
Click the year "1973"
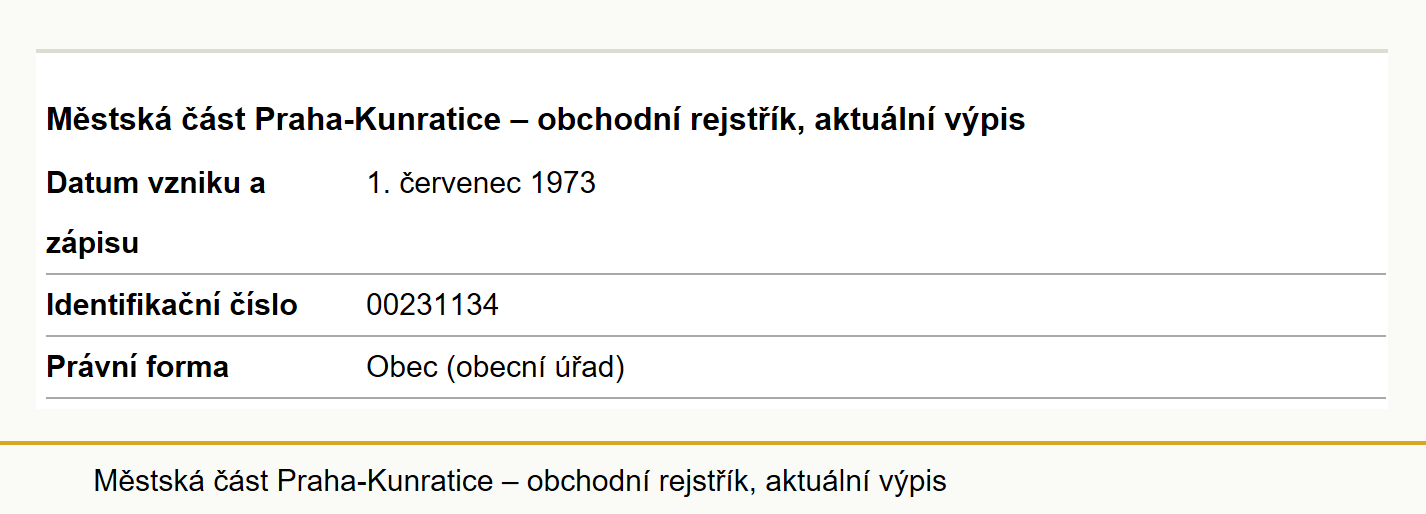pos(564,184)
